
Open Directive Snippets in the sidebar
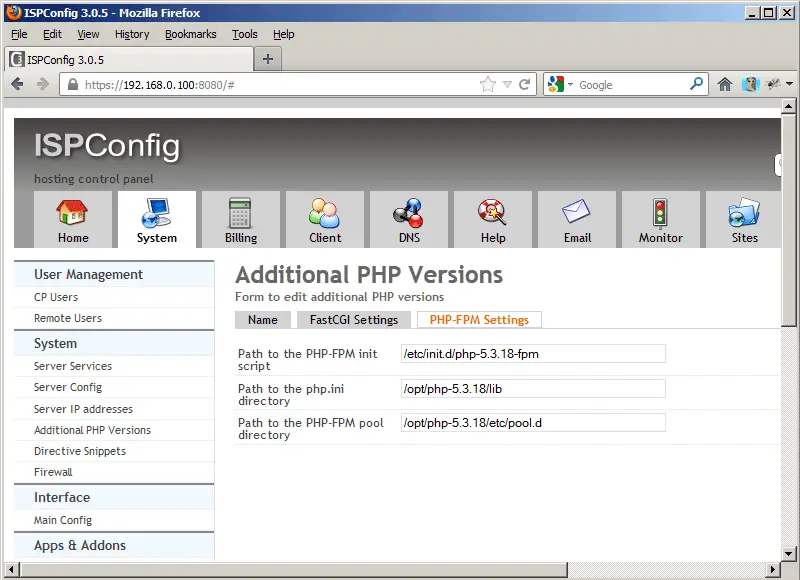(x=80, y=451)
